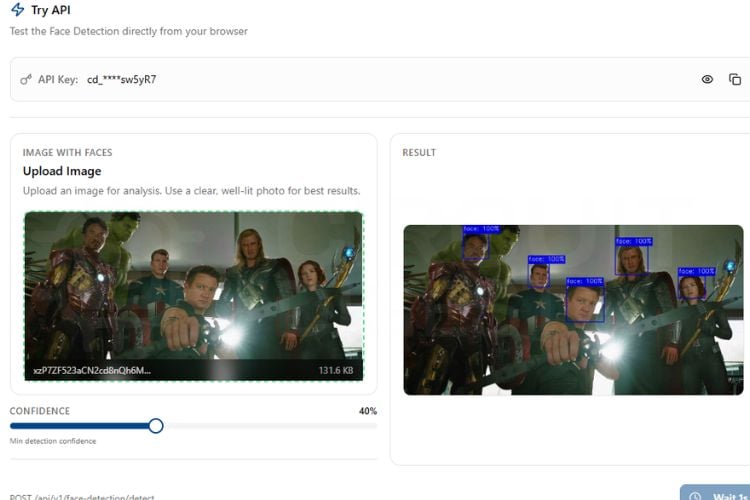Copy the API key to clipboard
750x500 pixels.
click(x=735, y=79)
